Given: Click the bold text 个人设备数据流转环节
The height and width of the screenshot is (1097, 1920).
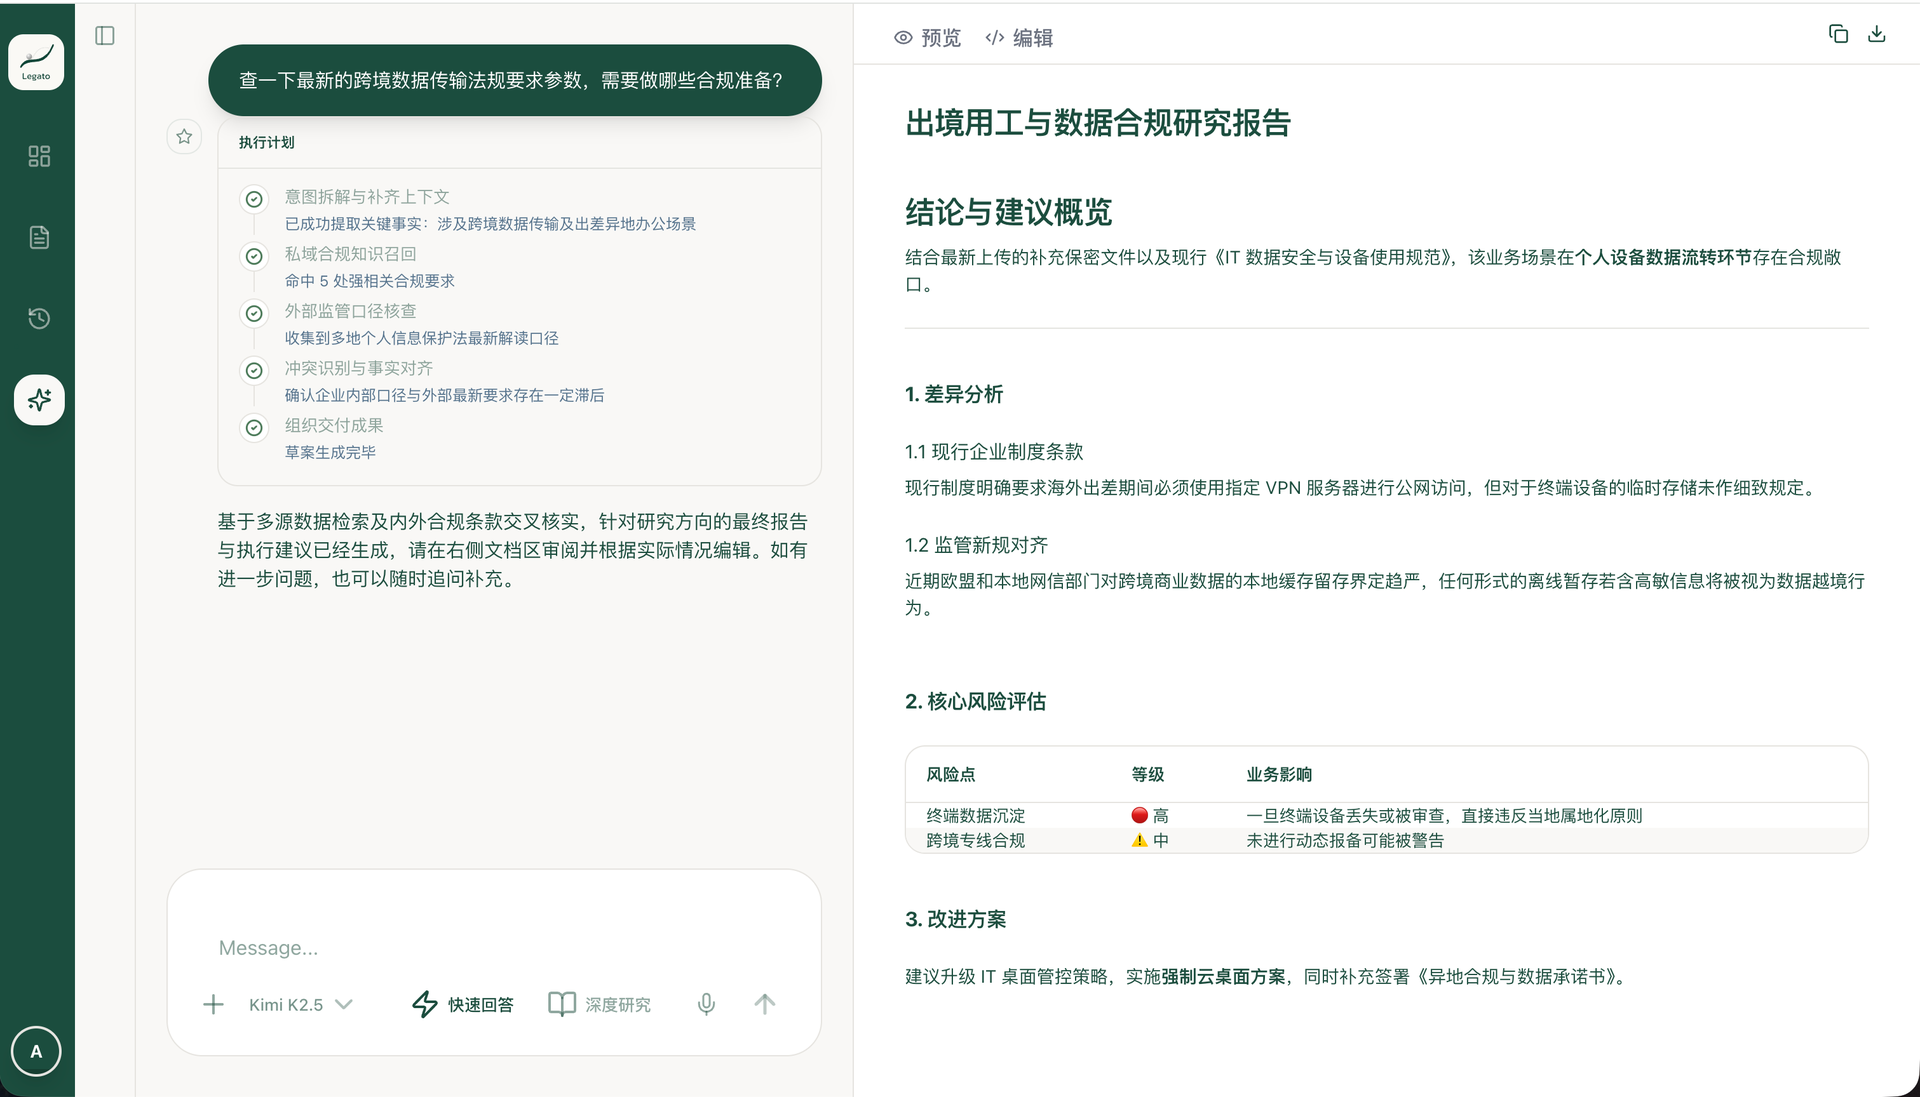Looking at the screenshot, I should coord(1663,257).
